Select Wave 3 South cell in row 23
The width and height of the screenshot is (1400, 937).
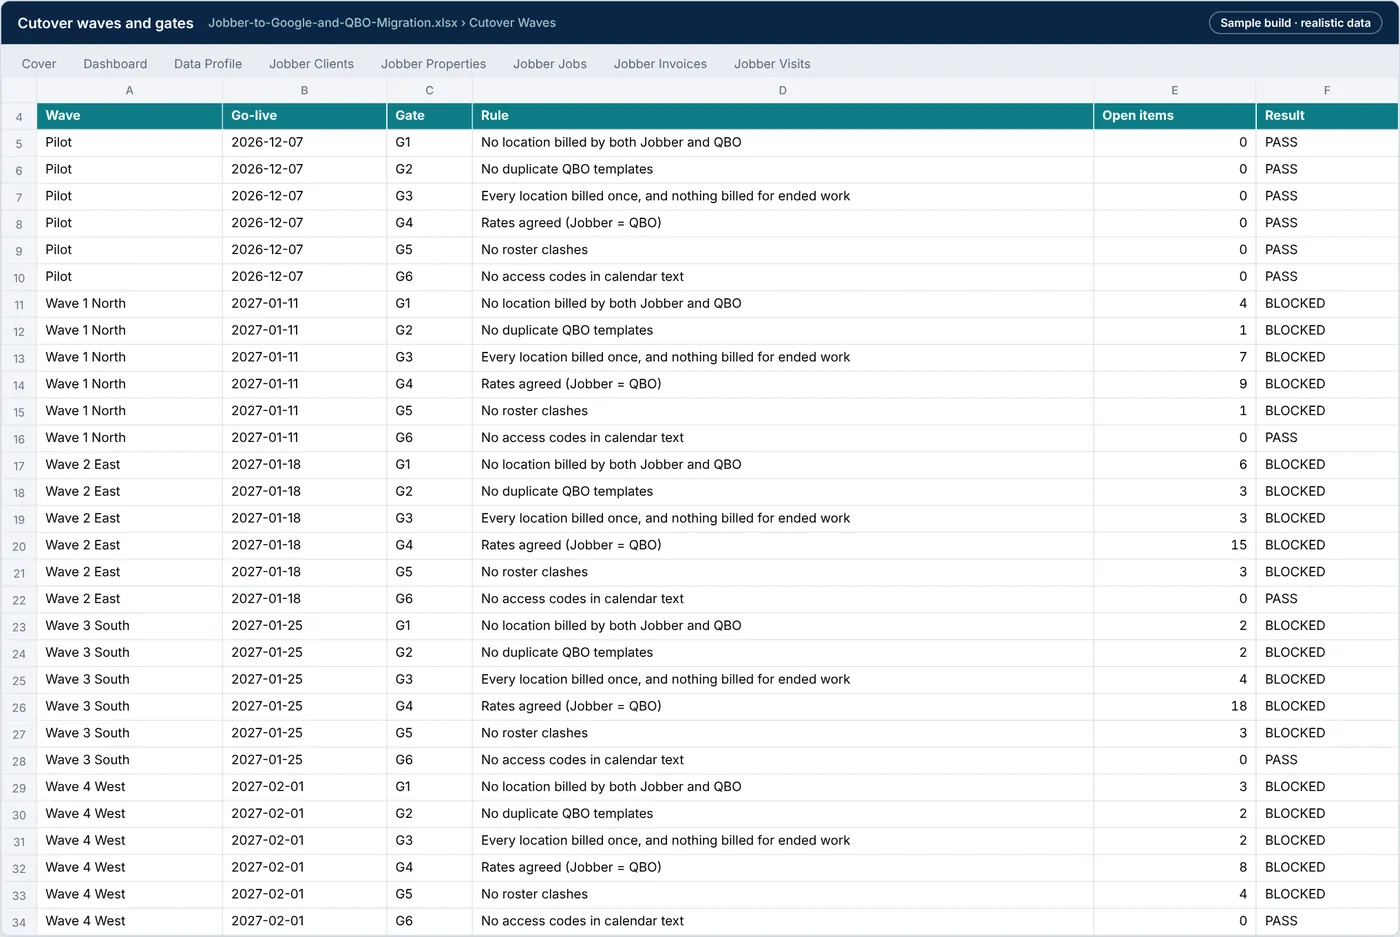click(x=129, y=626)
